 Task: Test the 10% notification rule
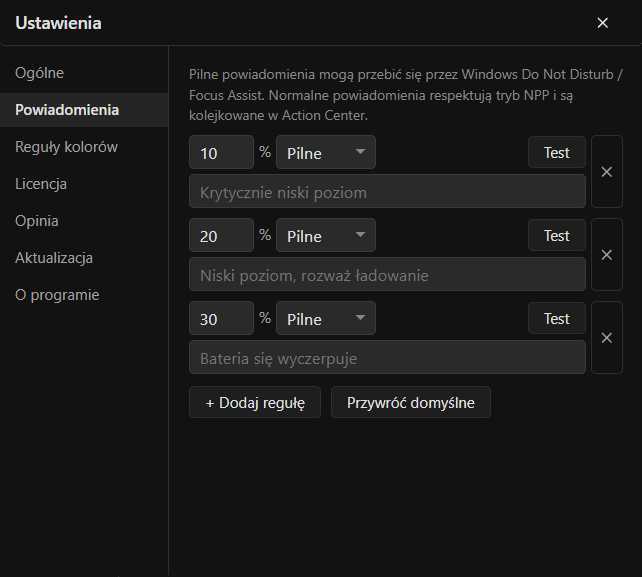[x=557, y=152]
